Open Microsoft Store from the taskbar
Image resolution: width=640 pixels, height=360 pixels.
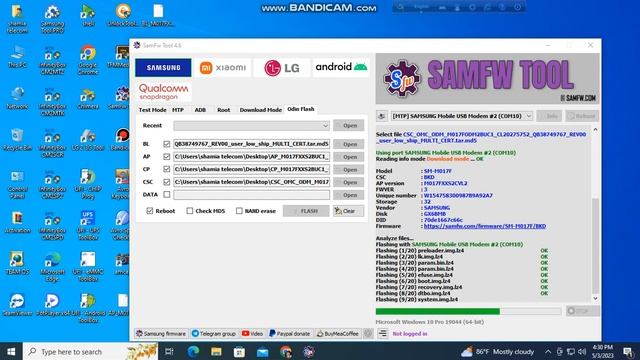click(239, 351)
